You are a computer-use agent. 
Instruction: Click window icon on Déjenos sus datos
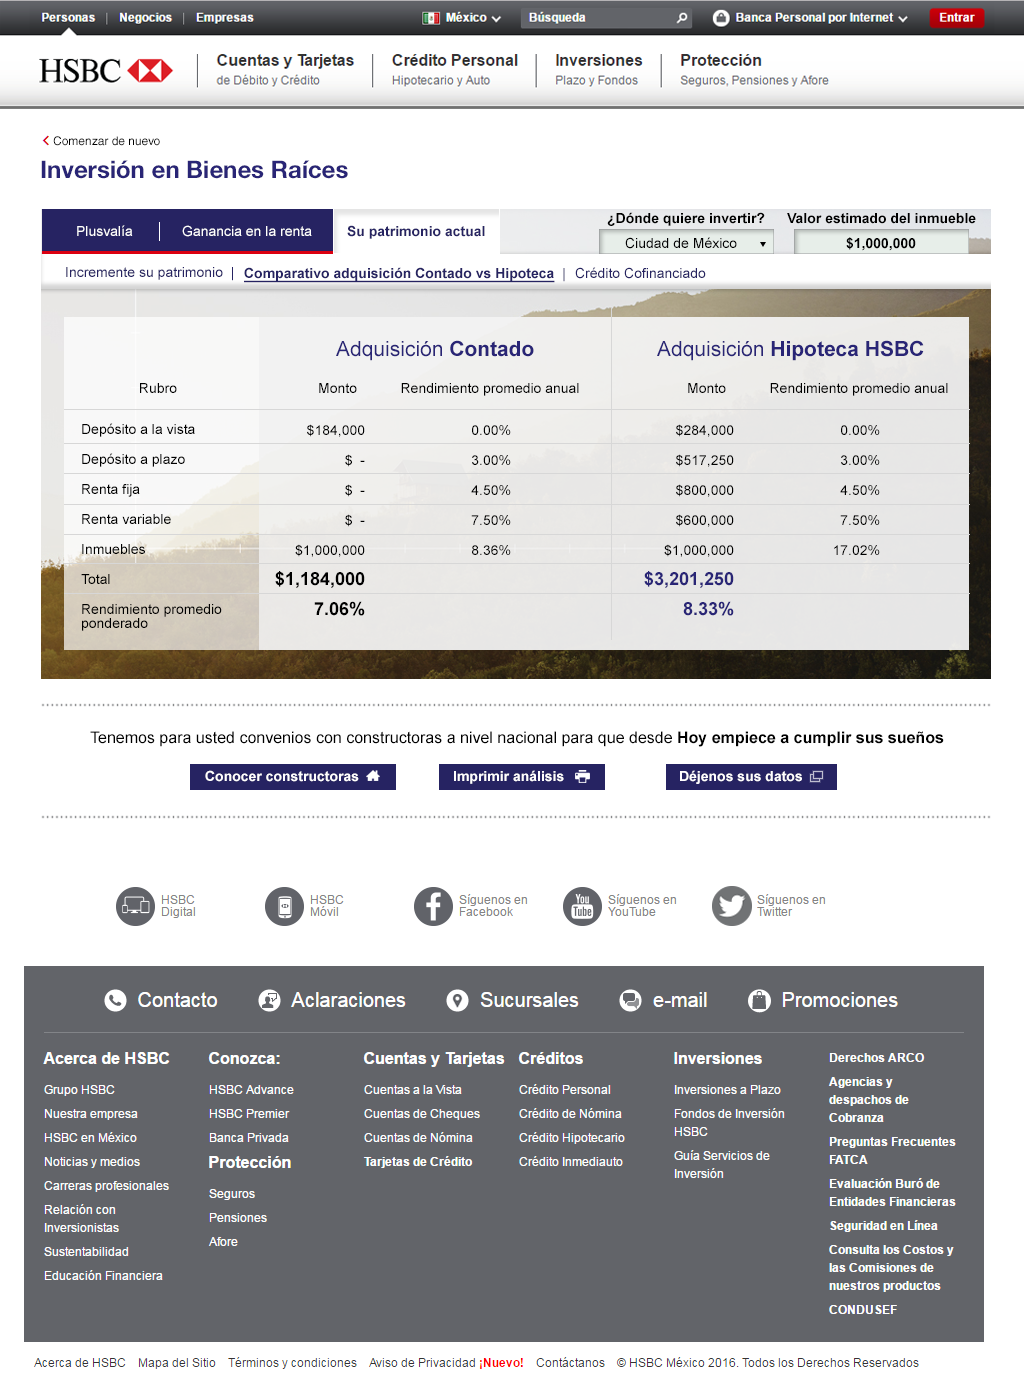tap(816, 776)
